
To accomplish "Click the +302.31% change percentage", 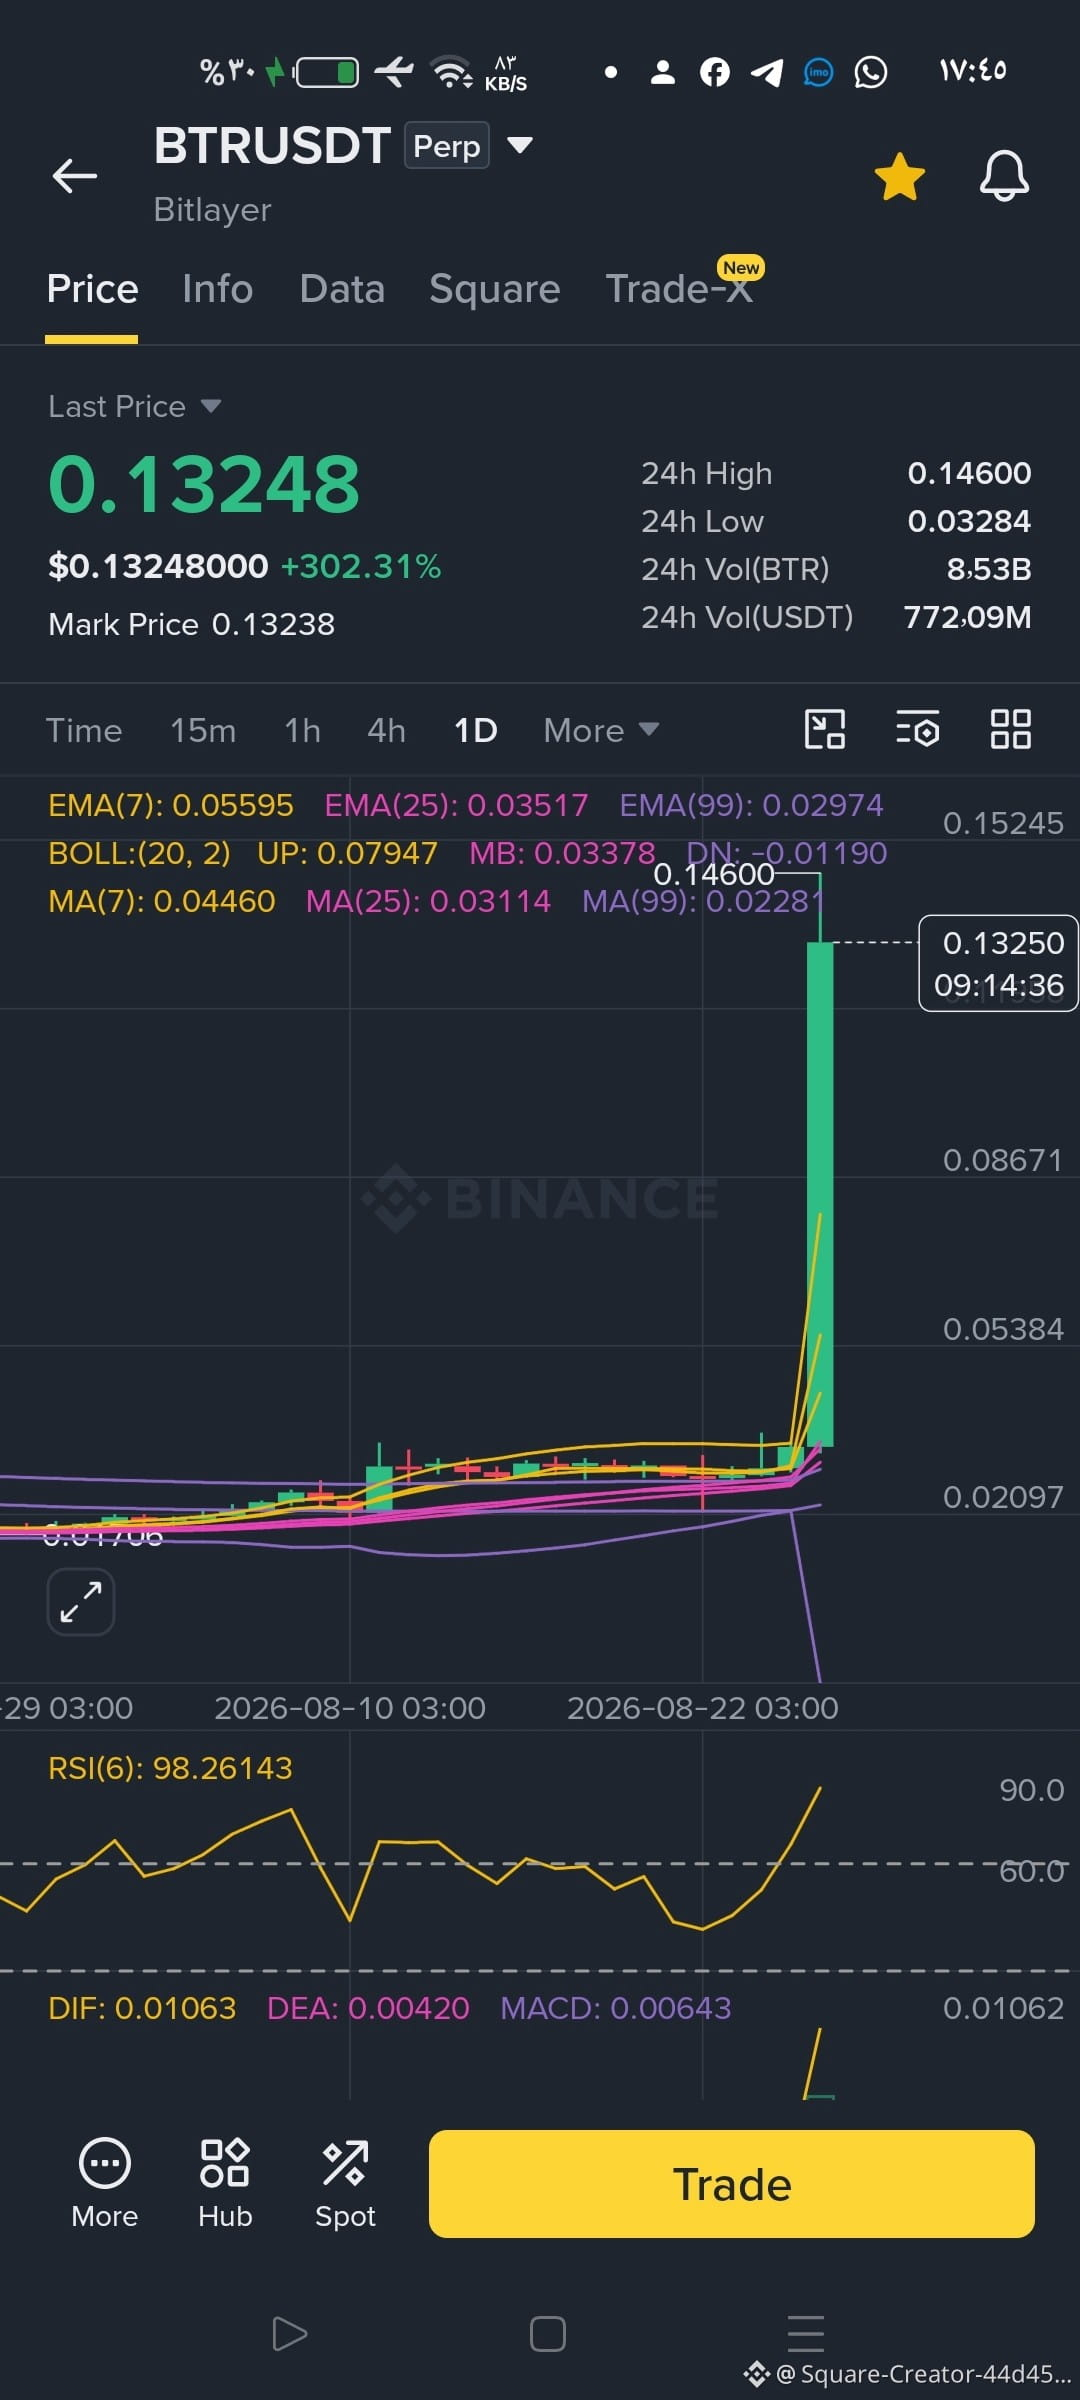I will pyautogui.click(x=361, y=567).
